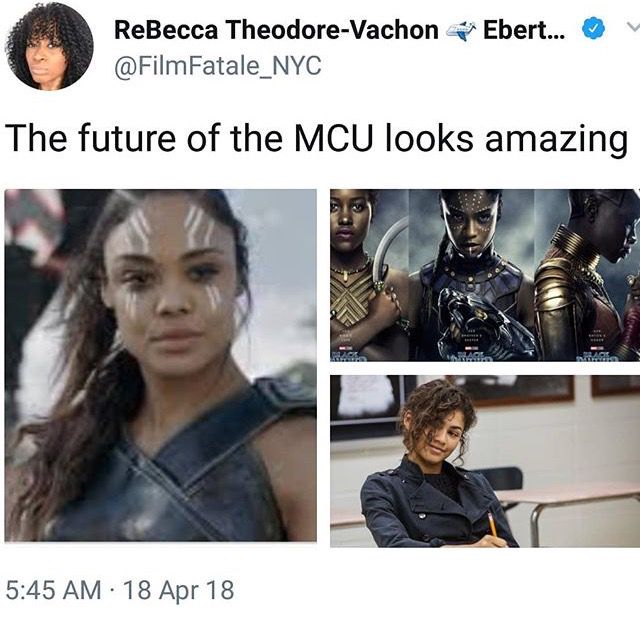
Task: Click the airplane emoji in the name
Action: pos(460,31)
